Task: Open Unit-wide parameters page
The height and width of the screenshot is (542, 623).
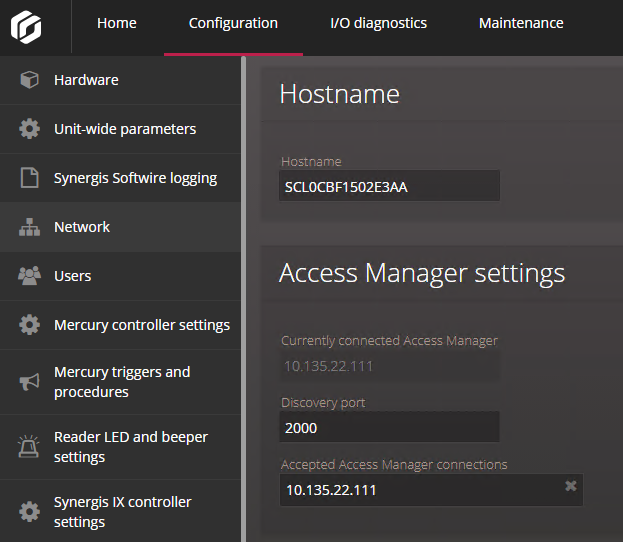Action: pyautogui.click(x=120, y=129)
